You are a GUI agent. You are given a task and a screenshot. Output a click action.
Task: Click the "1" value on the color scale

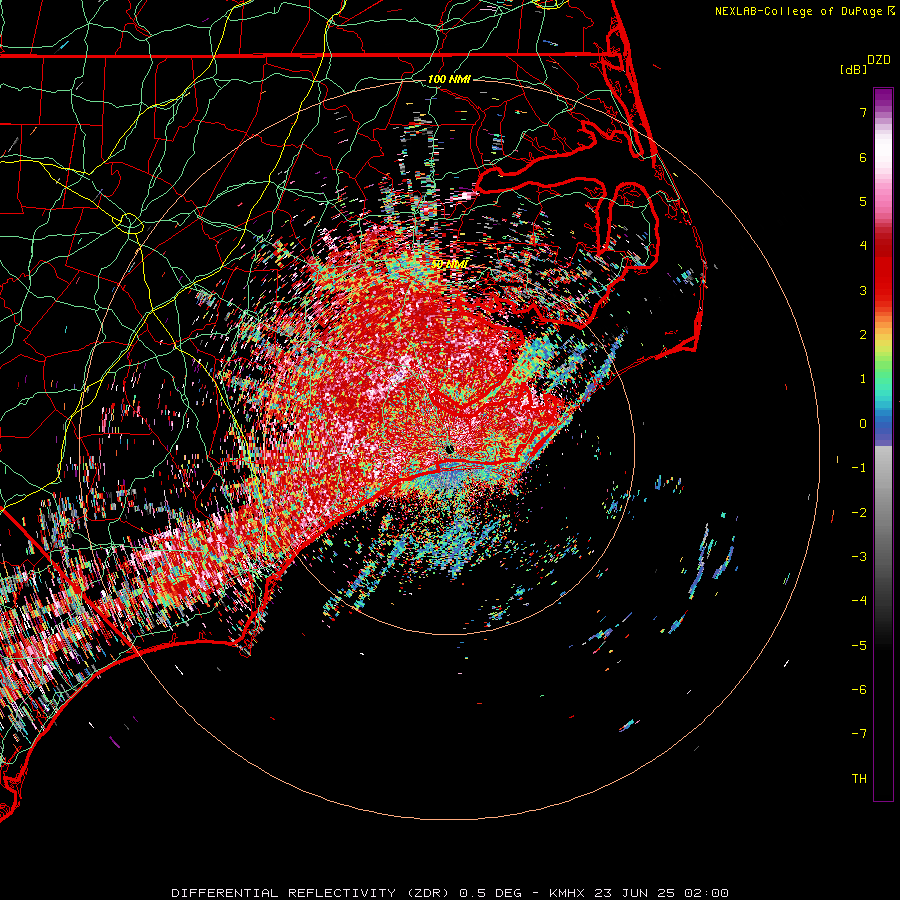coord(863,379)
